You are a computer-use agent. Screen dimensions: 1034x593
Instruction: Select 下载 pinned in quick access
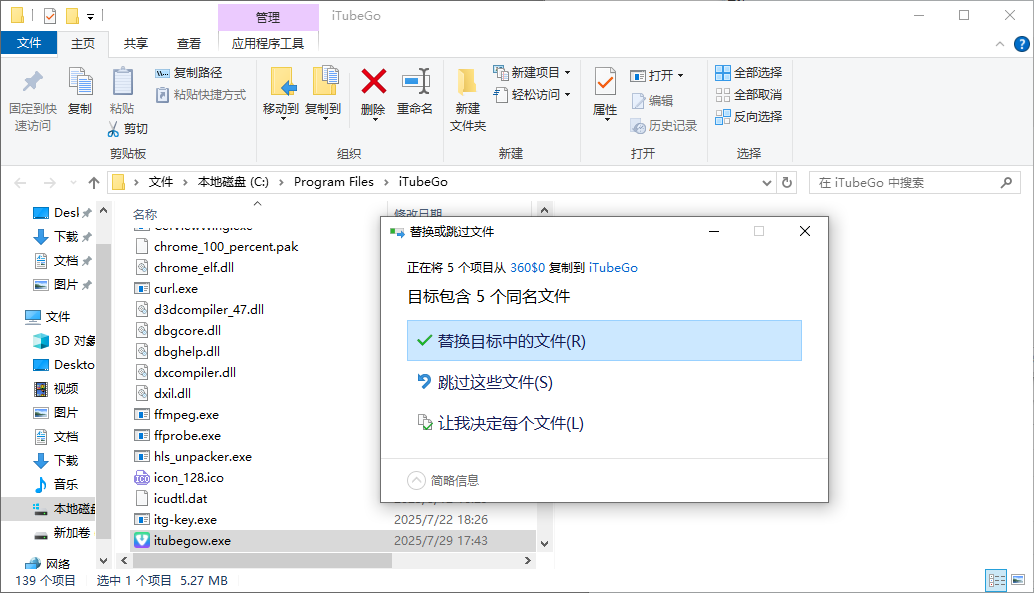pos(63,237)
